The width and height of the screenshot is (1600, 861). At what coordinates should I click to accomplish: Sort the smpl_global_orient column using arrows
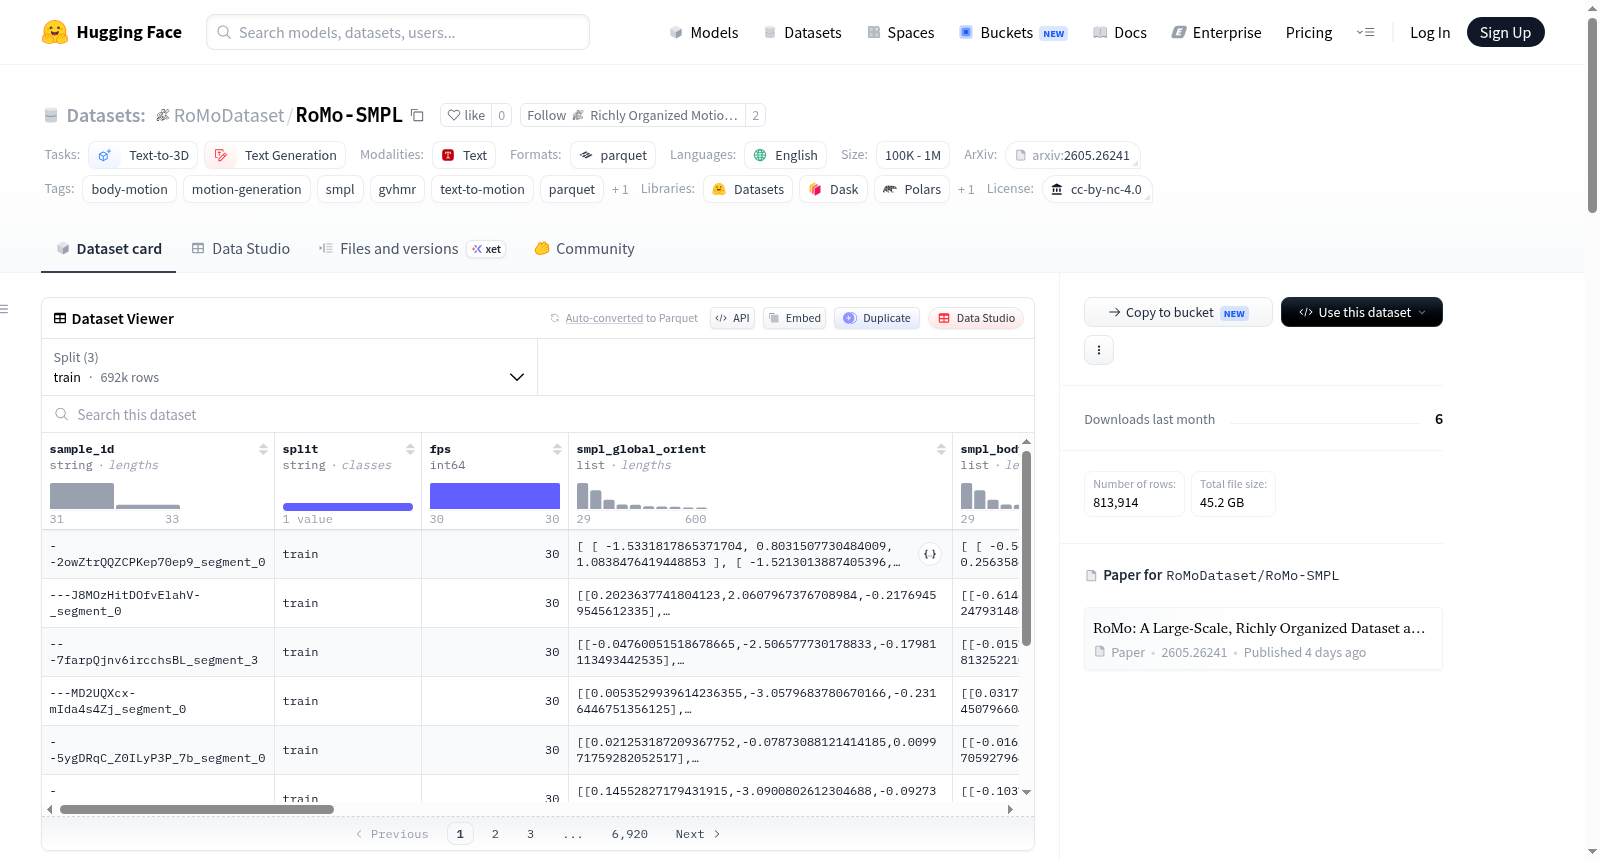point(941,449)
